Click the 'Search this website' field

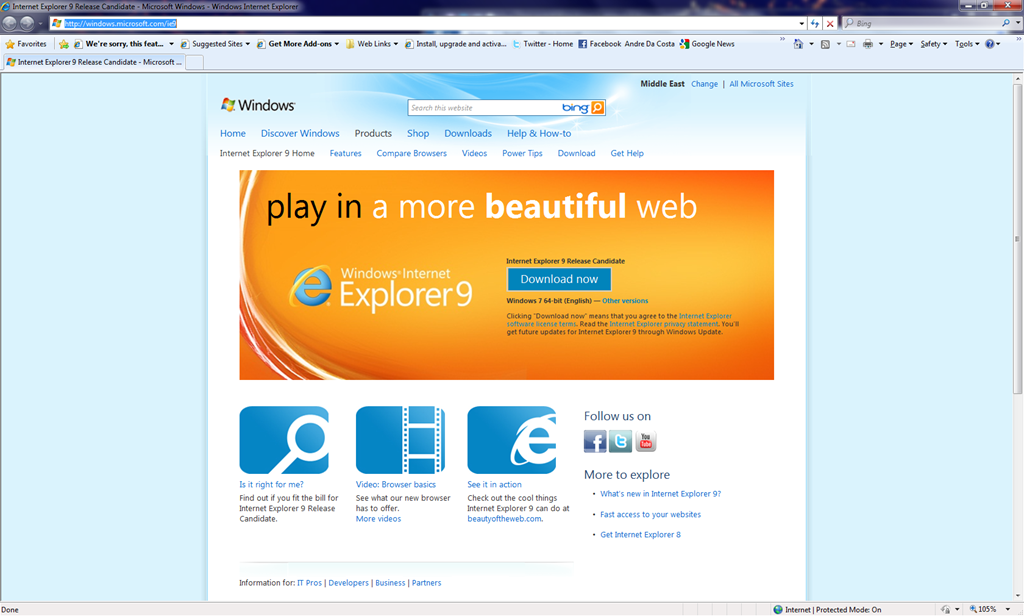(x=483, y=108)
